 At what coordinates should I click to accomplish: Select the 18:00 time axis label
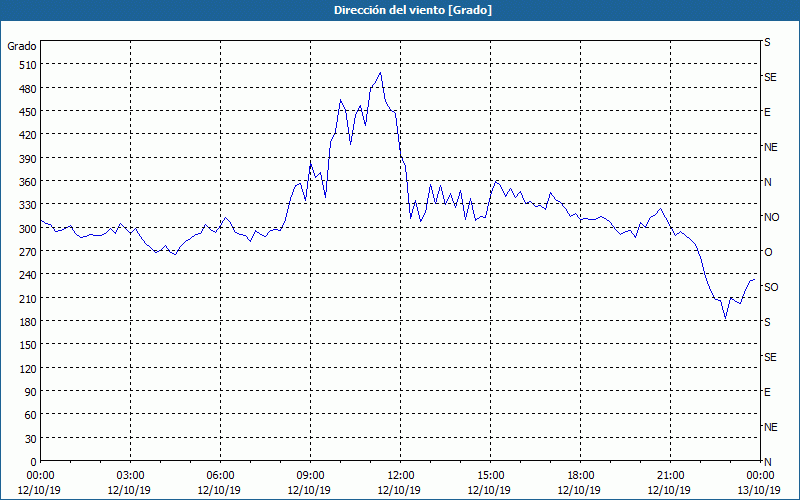tap(580, 476)
